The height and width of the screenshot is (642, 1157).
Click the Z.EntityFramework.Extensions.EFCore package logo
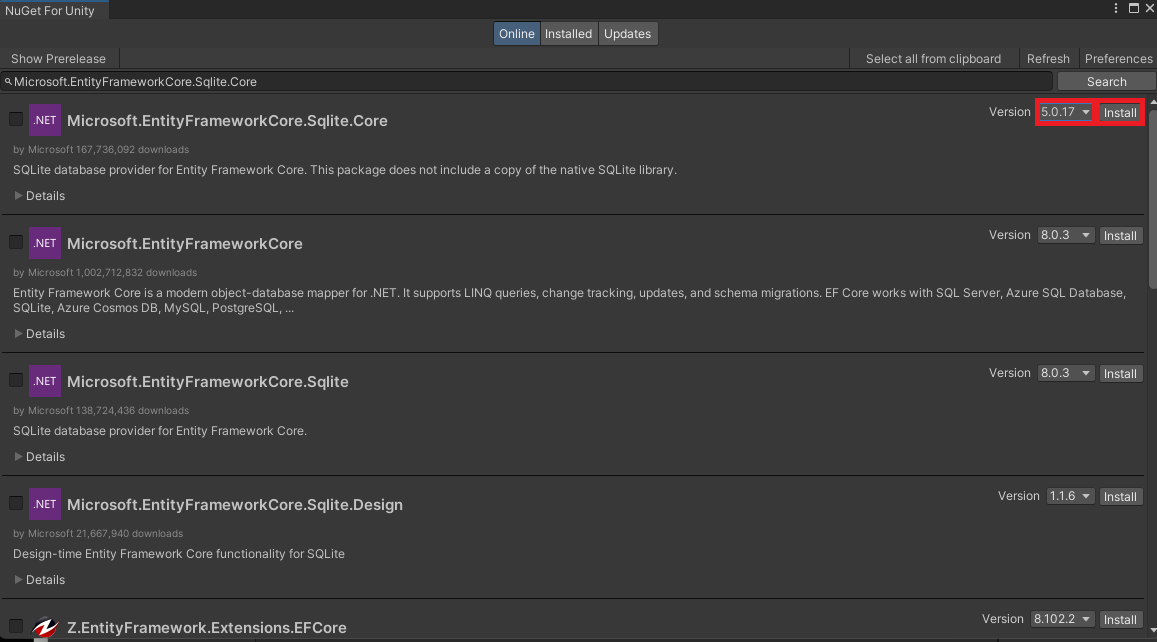click(45, 627)
